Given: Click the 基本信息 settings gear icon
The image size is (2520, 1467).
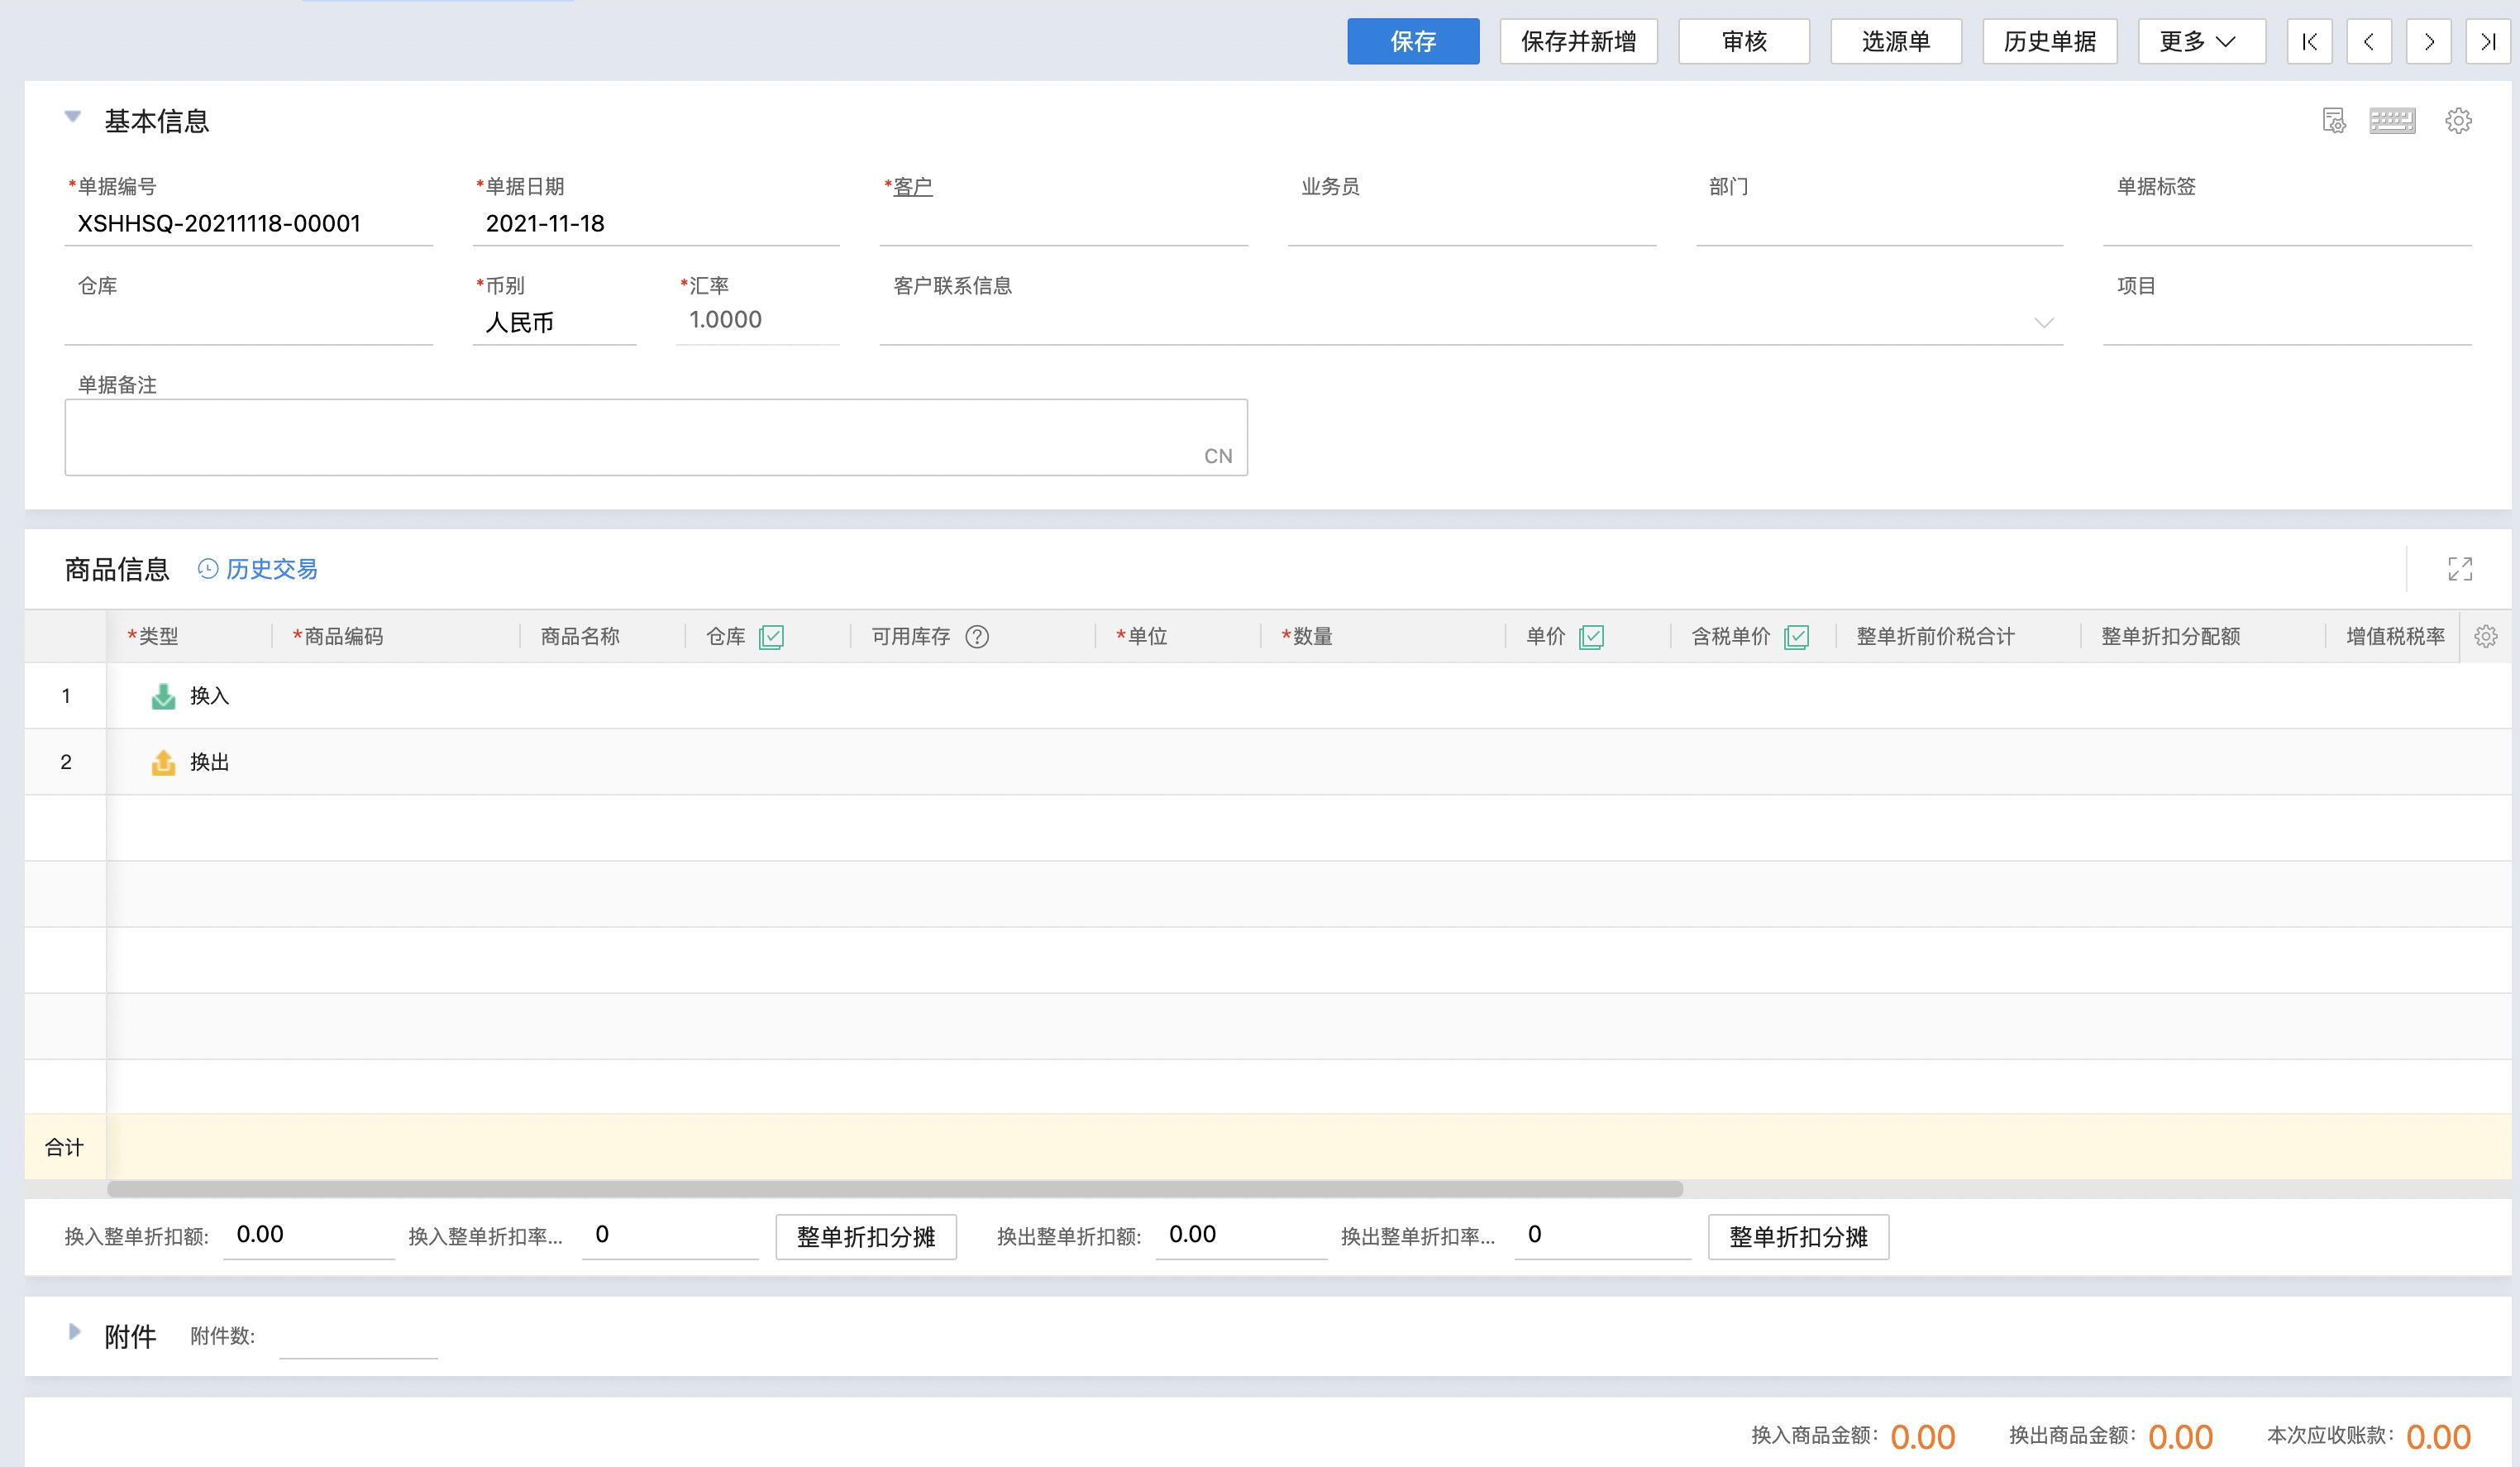Looking at the screenshot, I should 2458,121.
